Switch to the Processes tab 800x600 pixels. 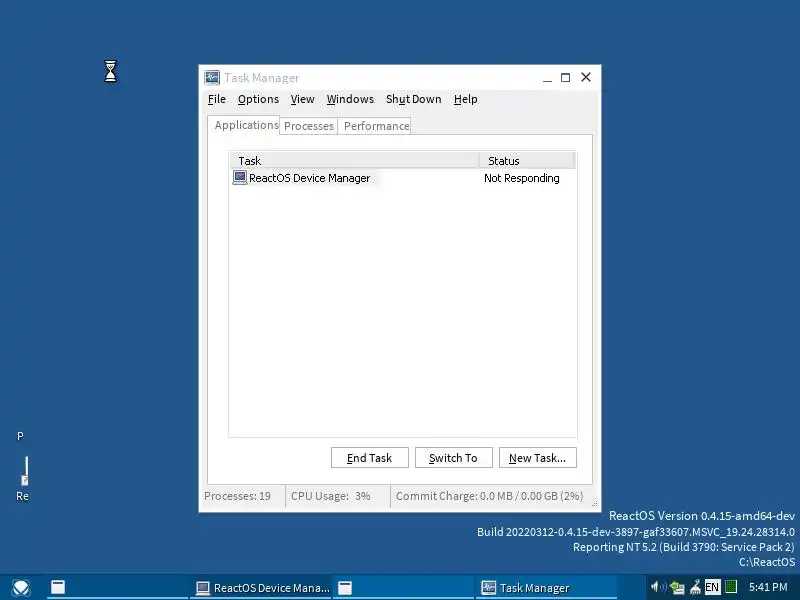309,126
